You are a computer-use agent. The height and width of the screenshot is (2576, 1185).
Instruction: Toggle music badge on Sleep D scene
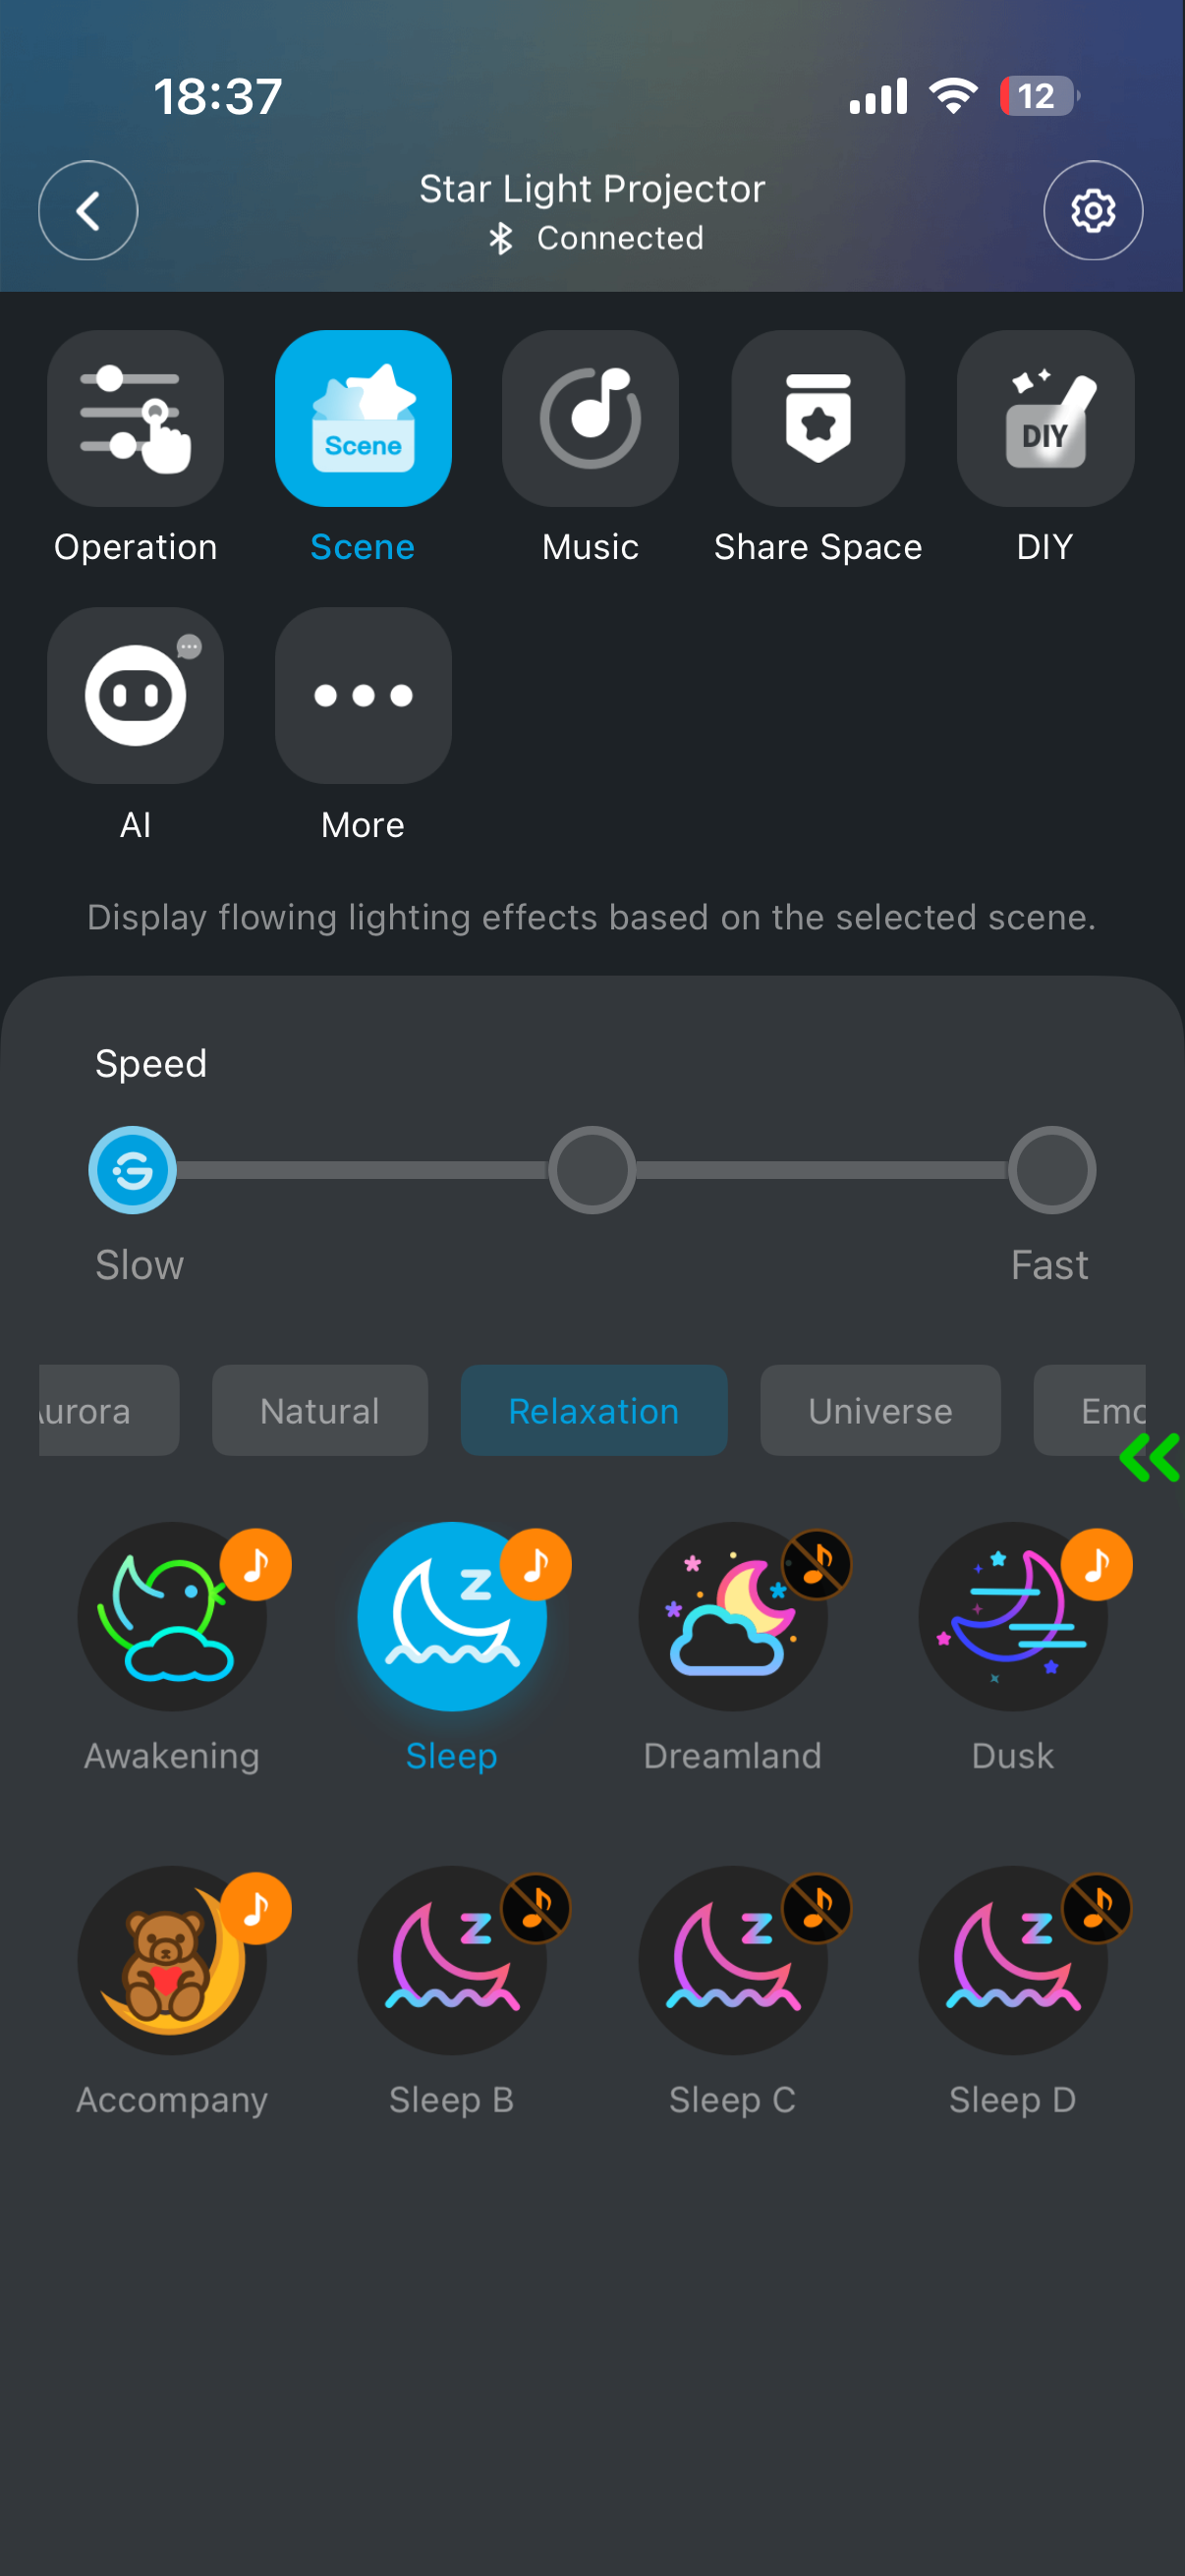coord(1097,1908)
